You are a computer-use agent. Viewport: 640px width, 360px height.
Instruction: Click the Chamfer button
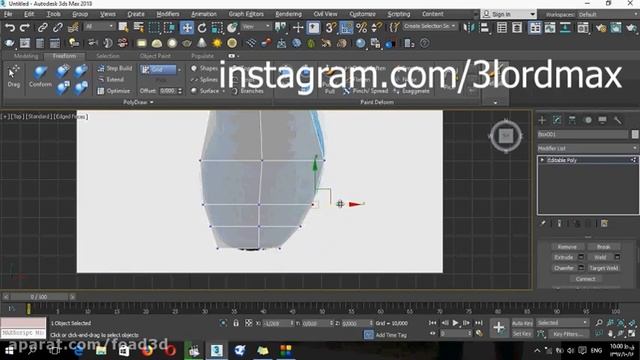coord(564,268)
